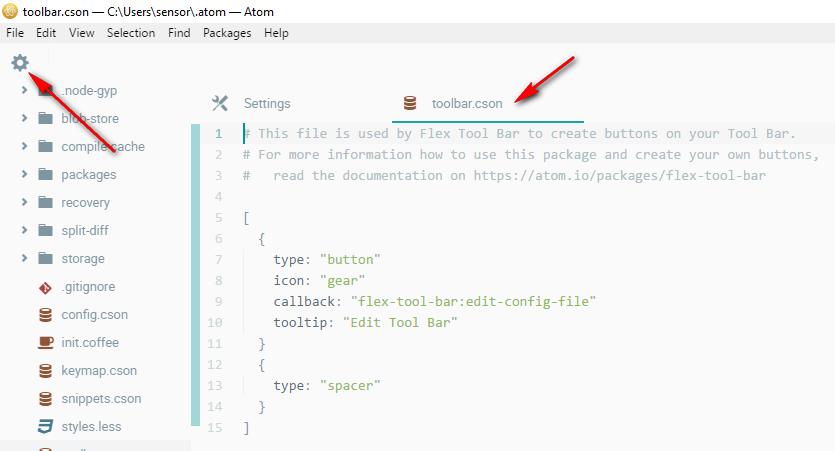
Task: Open the File menu
Action: pos(15,33)
